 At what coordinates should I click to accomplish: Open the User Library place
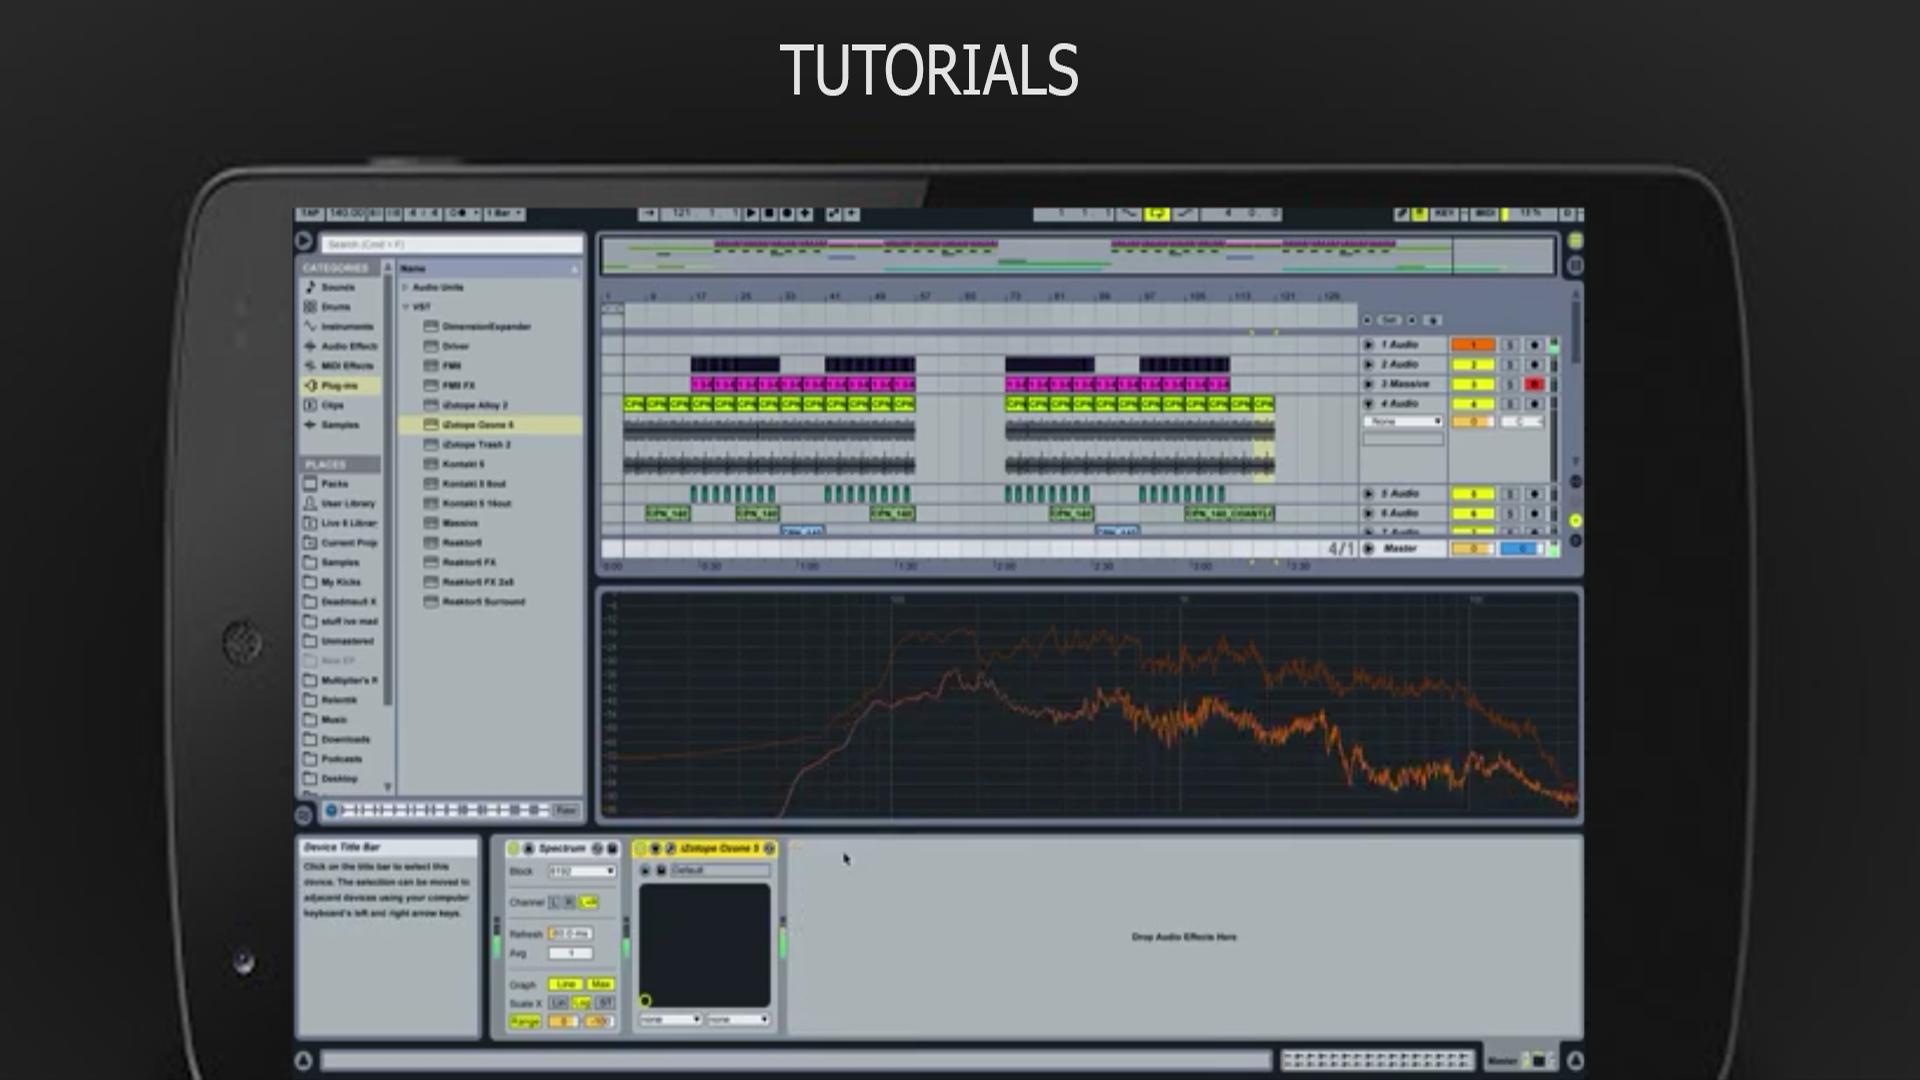[339, 503]
